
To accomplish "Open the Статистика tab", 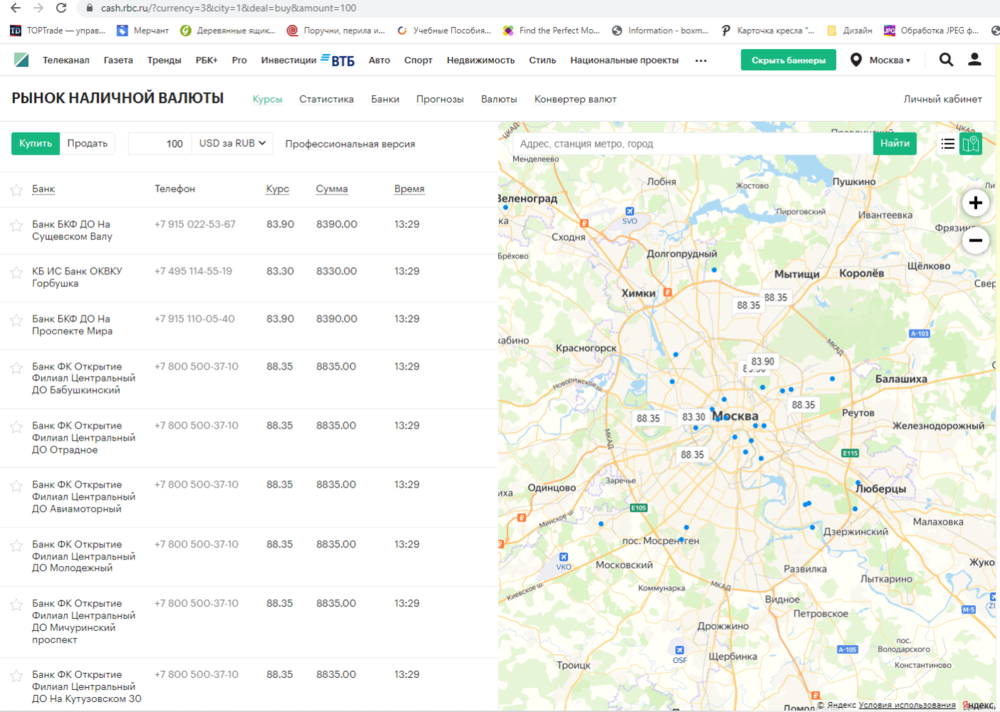I will (x=326, y=99).
